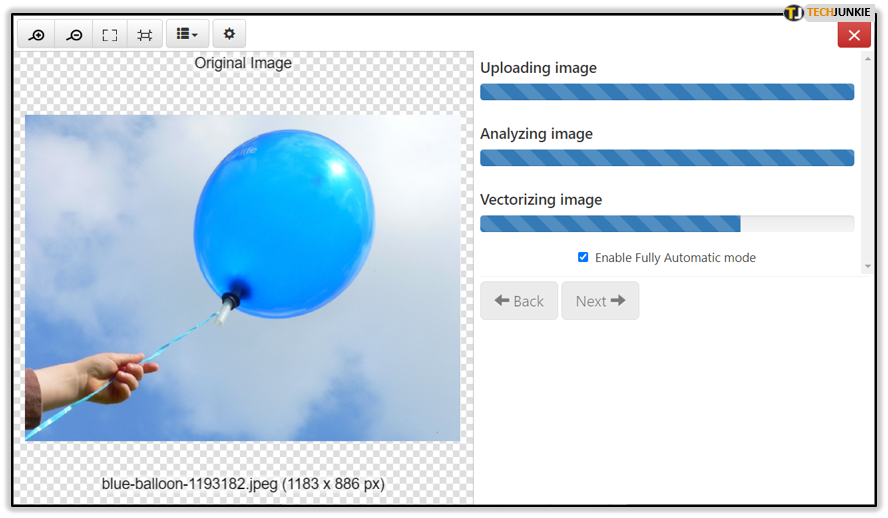The image size is (888, 518).
Task: Select the actual-size zoom icon
Action: tap(145, 35)
